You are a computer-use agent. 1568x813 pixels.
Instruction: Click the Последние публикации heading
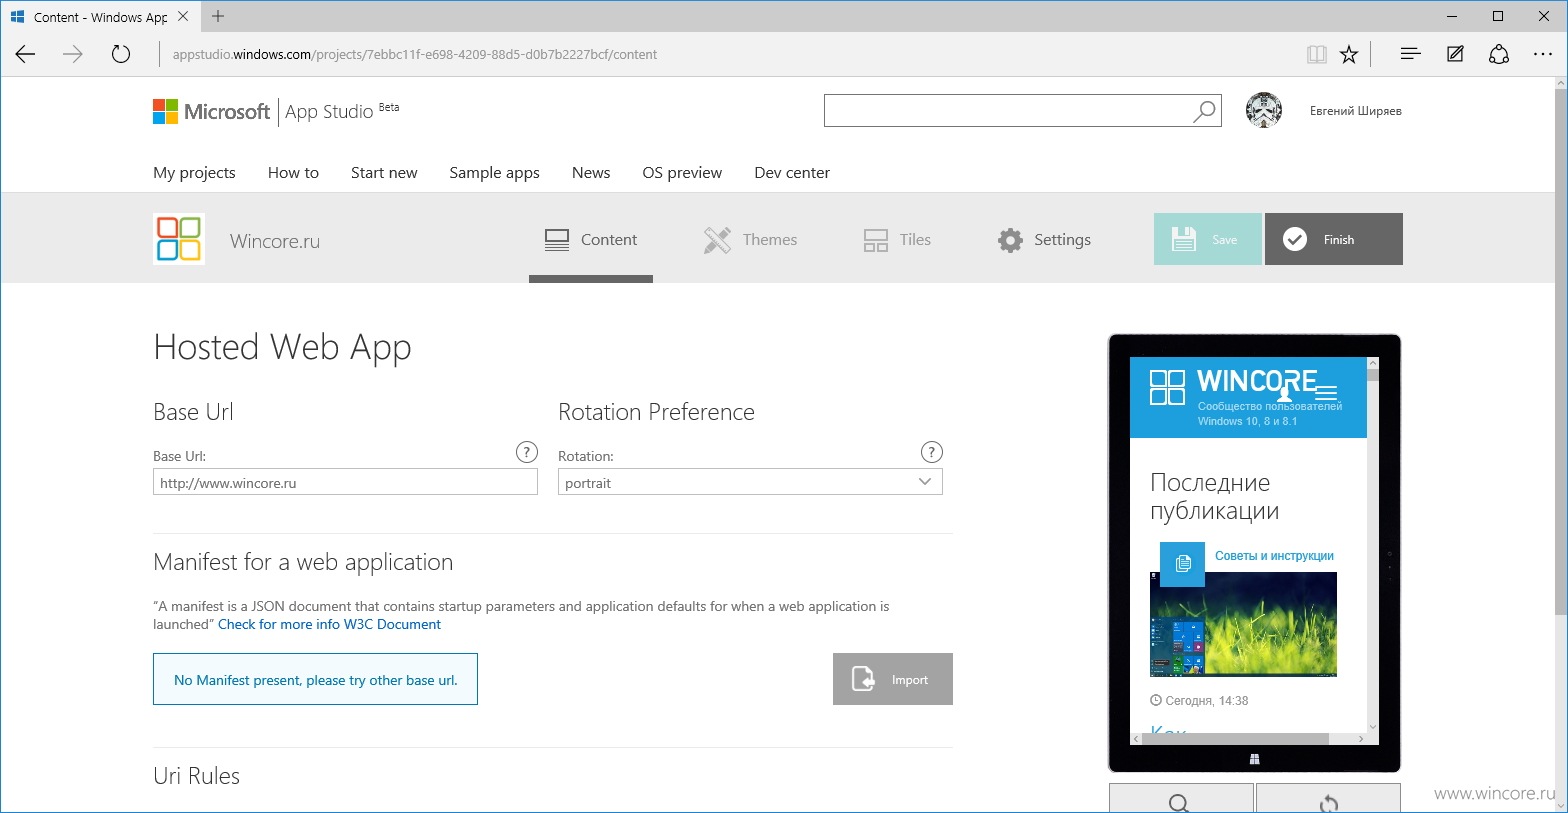tap(1214, 497)
